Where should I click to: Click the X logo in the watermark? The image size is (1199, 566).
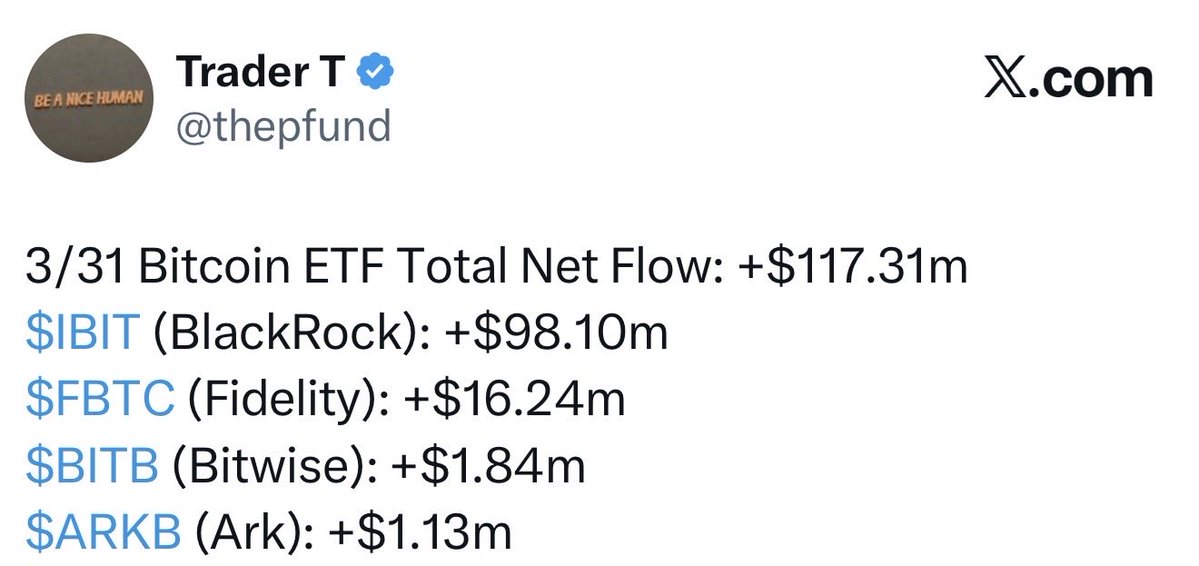1006,80
